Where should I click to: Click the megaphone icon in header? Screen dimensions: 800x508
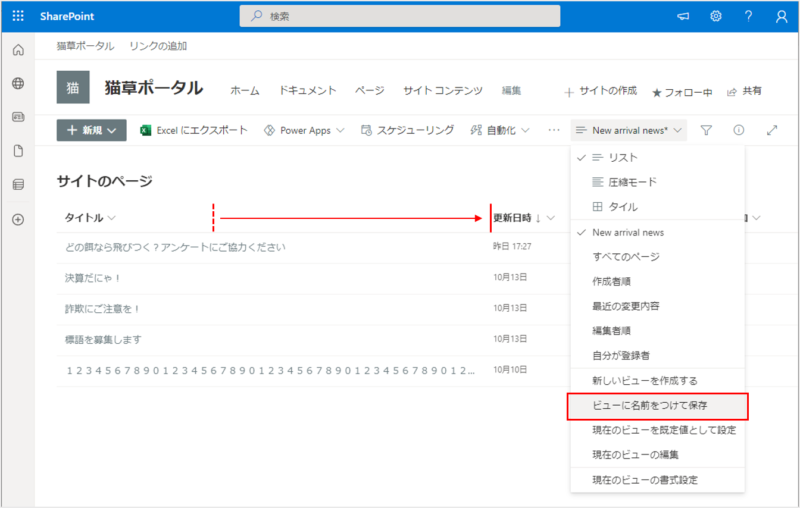684,17
